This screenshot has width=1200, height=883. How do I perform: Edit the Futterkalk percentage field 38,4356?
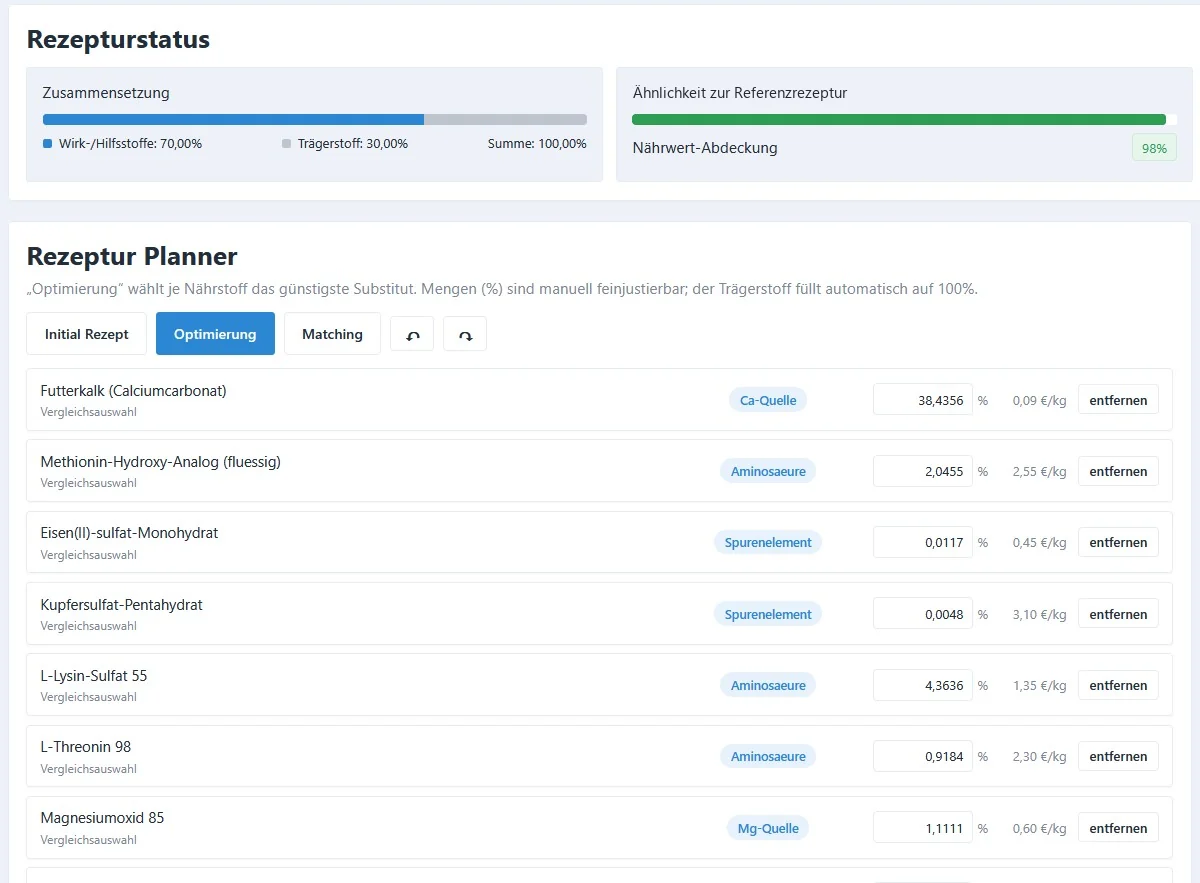click(x=922, y=400)
